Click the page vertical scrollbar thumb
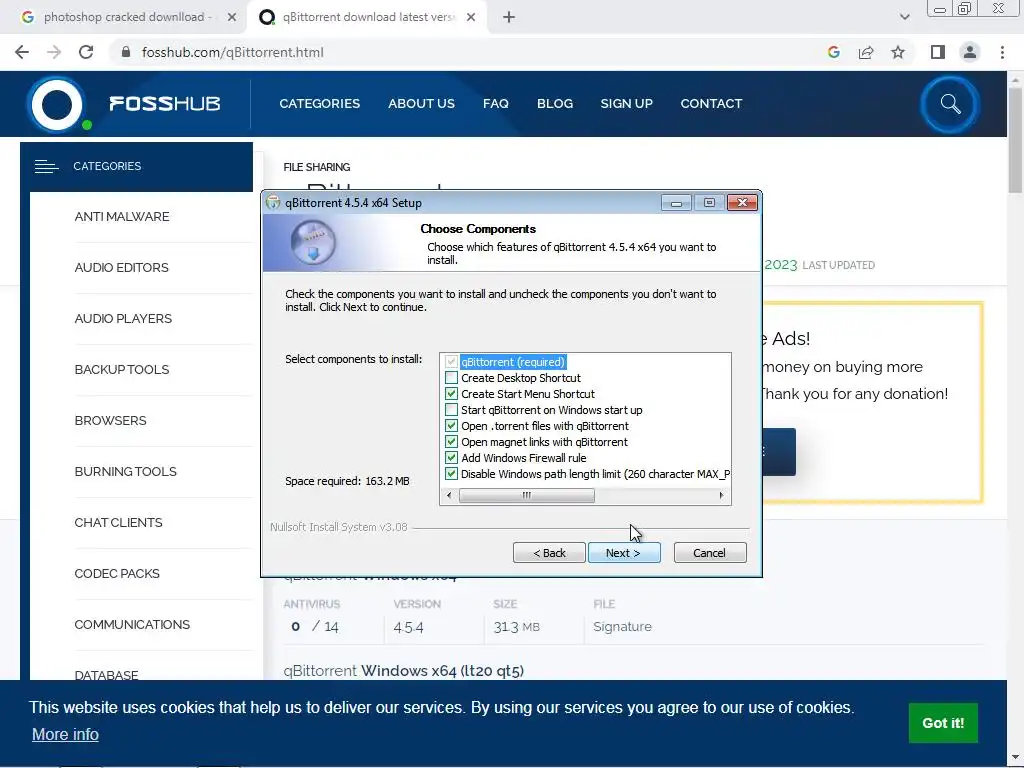The image size is (1024, 768). click(1015, 140)
